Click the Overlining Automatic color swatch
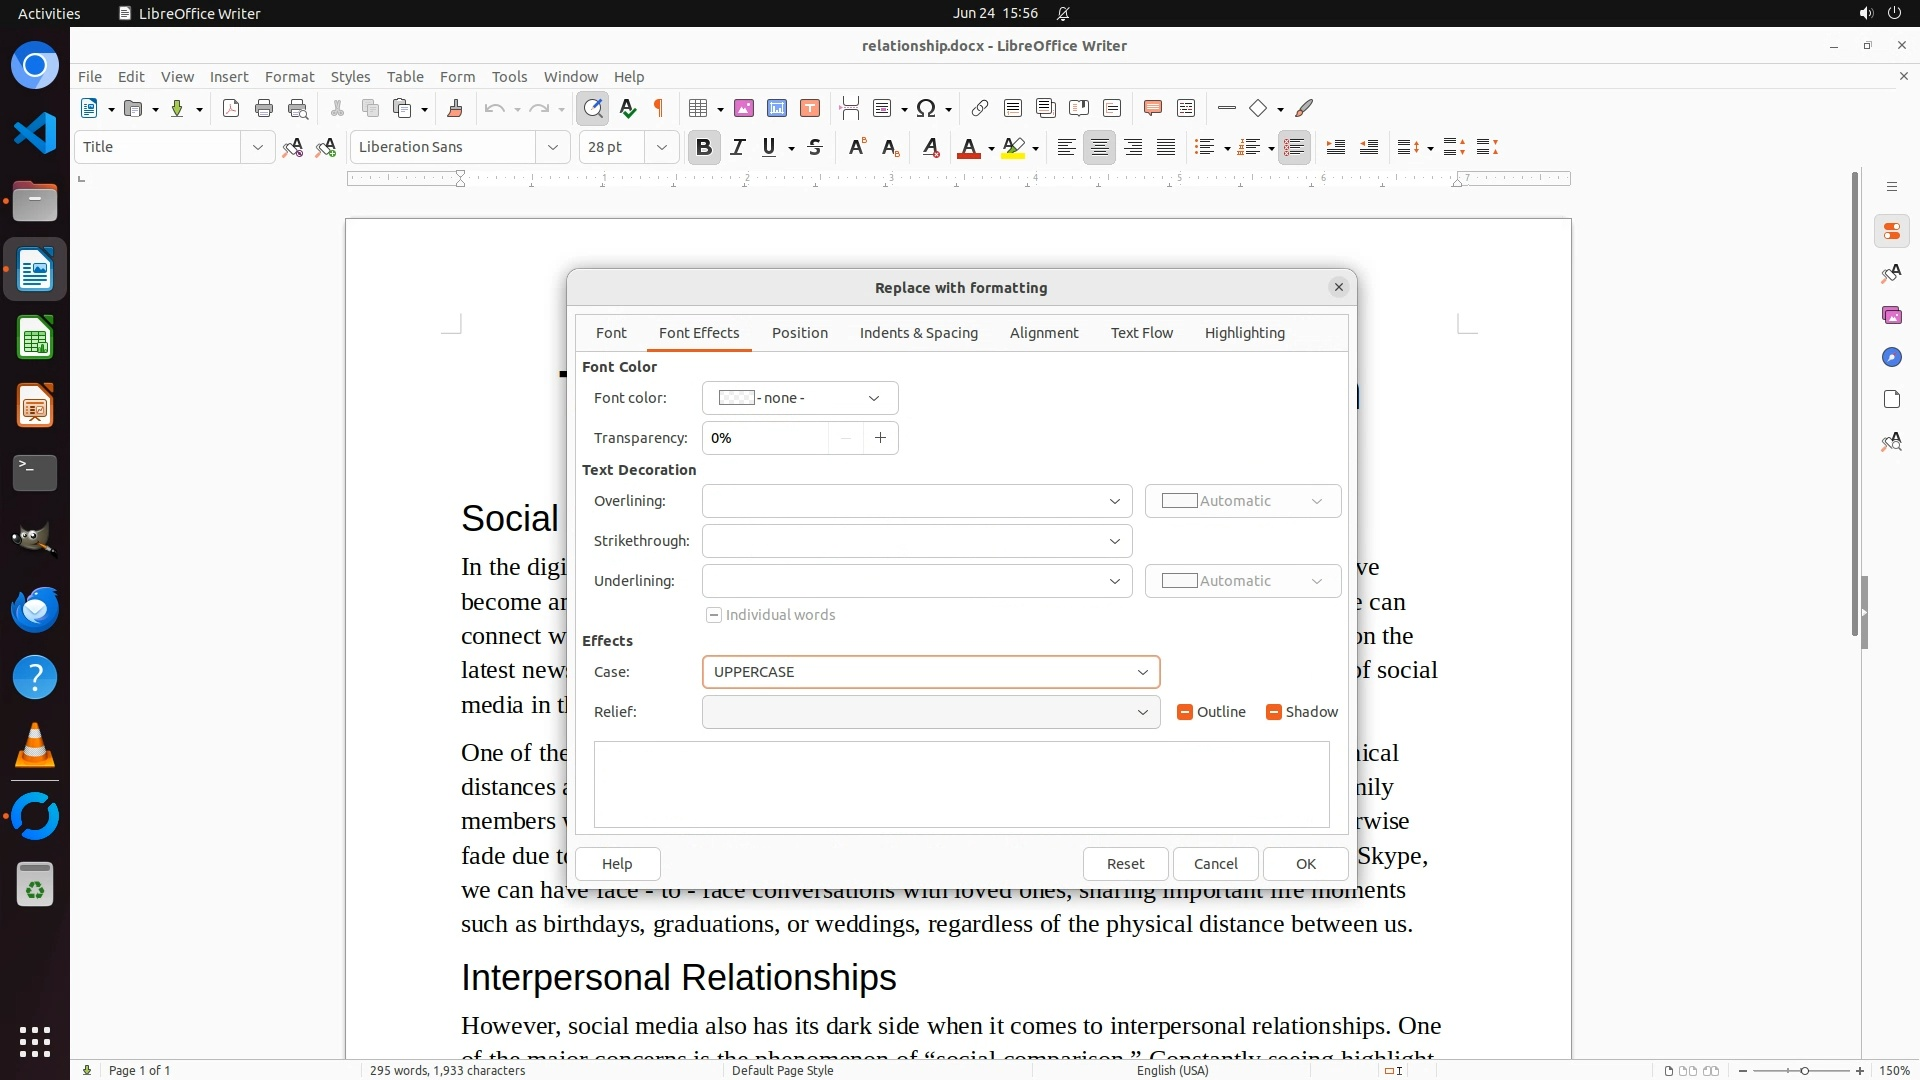 1242,501
